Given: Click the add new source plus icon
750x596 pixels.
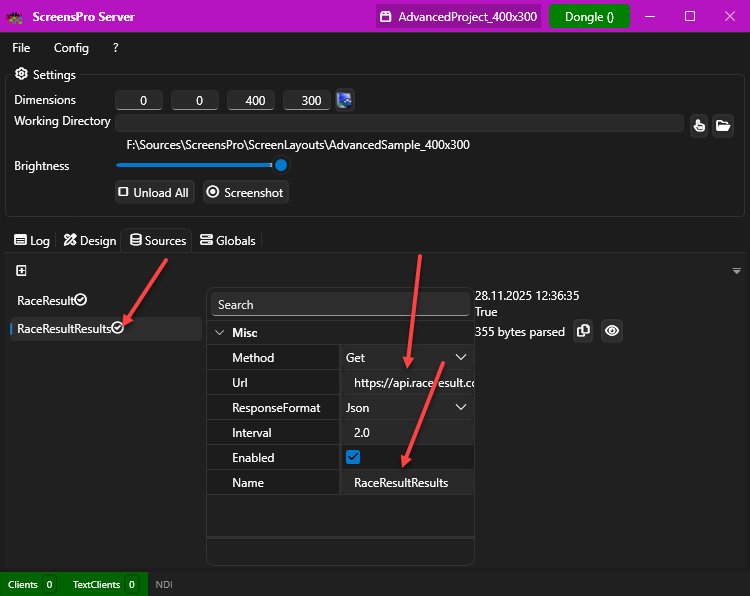Looking at the screenshot, I should [x=21, y=271].
